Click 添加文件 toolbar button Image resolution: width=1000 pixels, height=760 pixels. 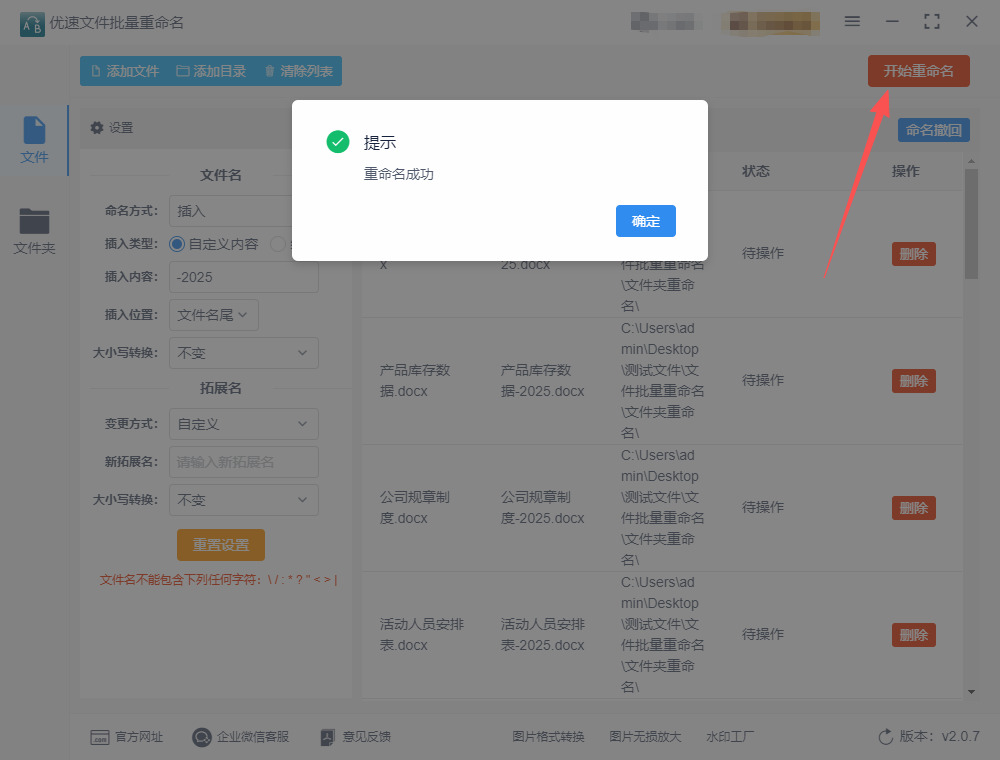[x=125, y=71]
